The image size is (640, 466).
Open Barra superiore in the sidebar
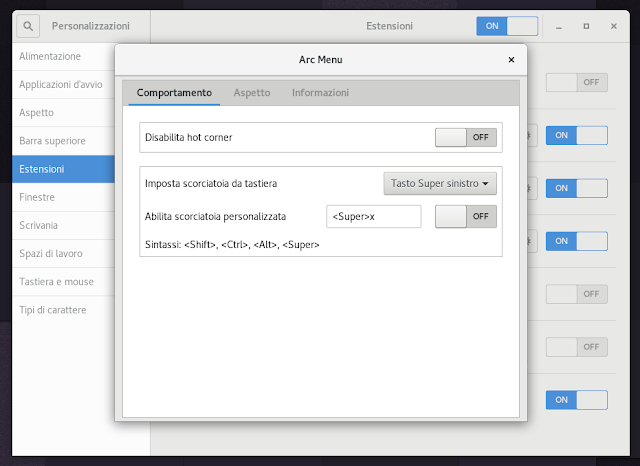click(63, 141)
